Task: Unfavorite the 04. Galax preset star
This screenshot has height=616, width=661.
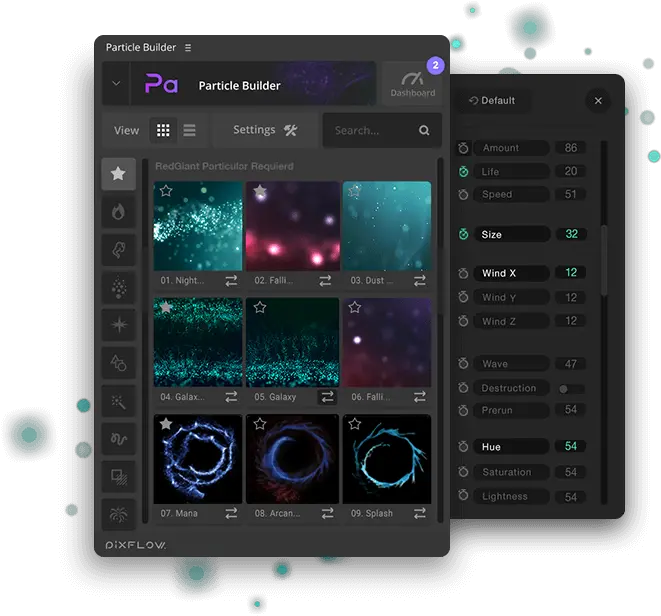Action: pos(166,307)
